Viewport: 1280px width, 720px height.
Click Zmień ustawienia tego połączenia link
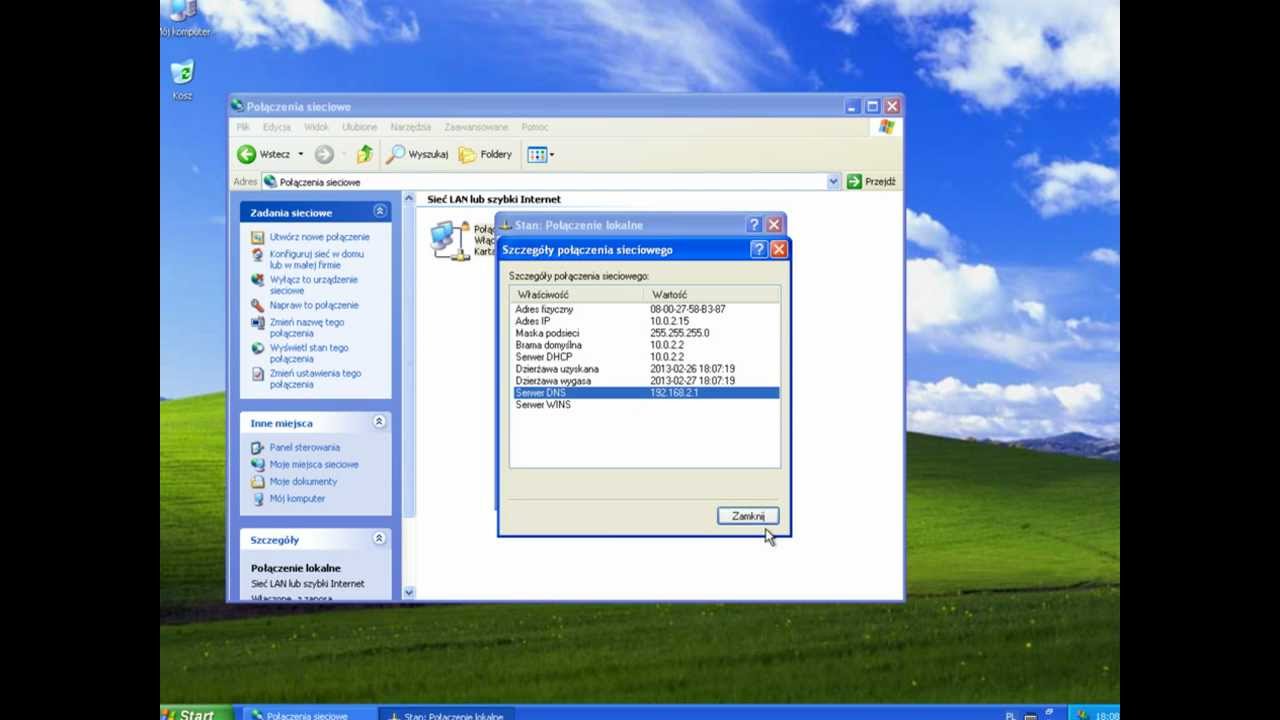coord(315,379)
